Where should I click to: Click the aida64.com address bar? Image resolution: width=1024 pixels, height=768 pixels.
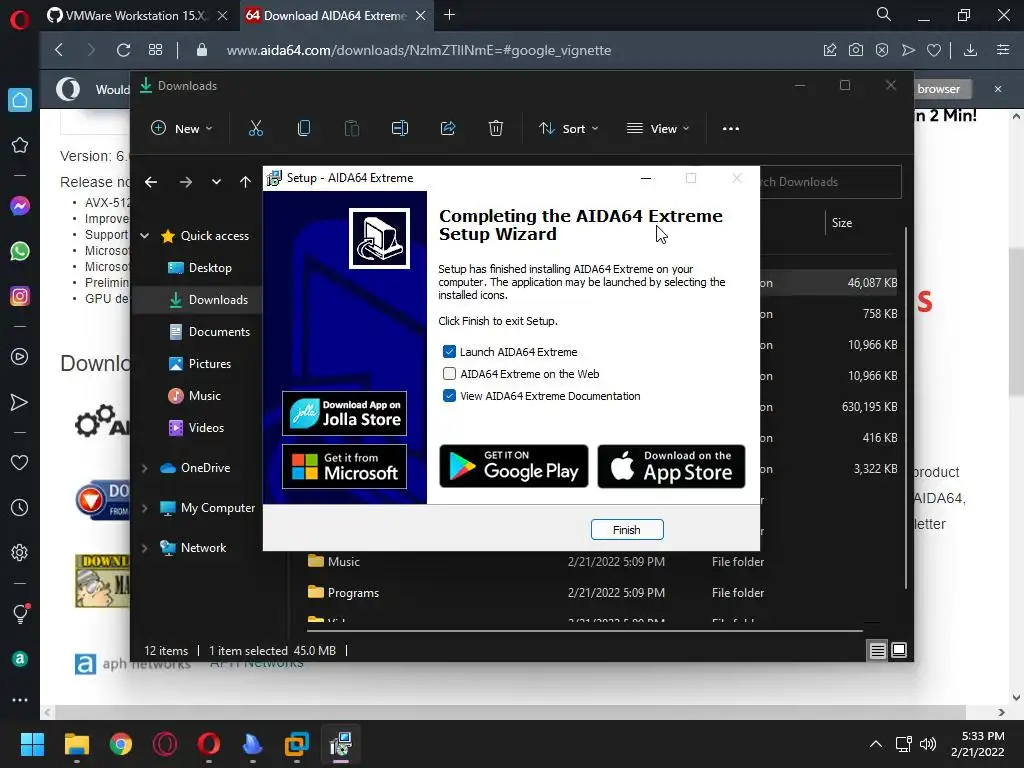[x=418, y=50]
